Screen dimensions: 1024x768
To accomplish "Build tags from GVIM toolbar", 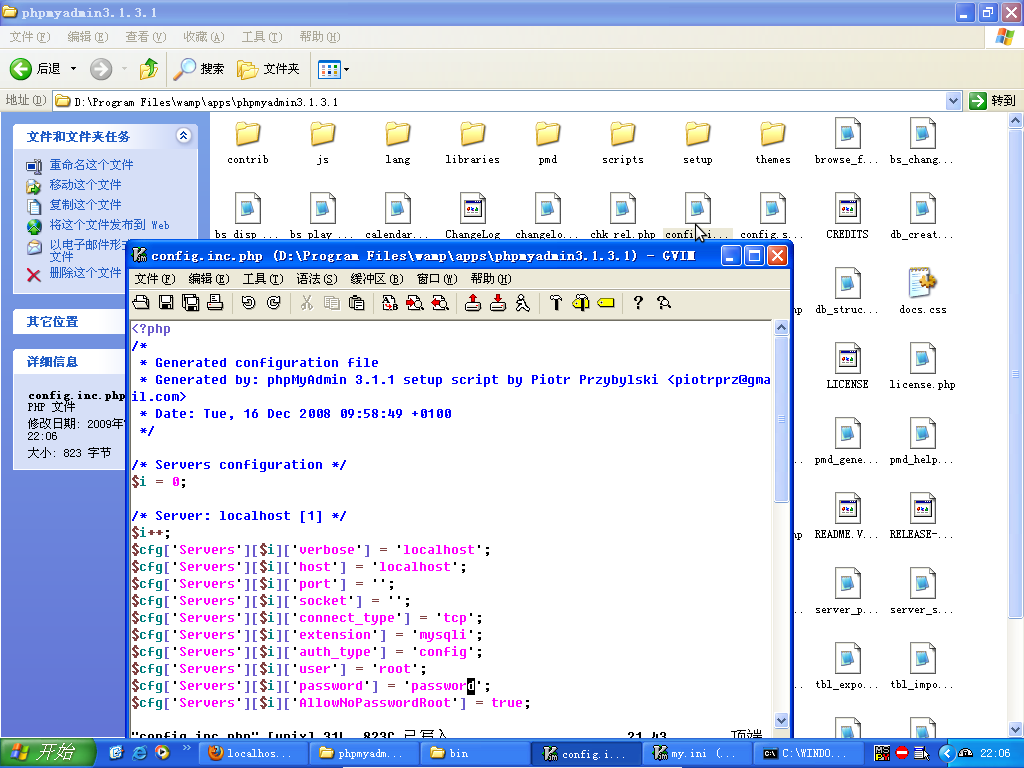I will pyautogui.click(x=581, y=302).
